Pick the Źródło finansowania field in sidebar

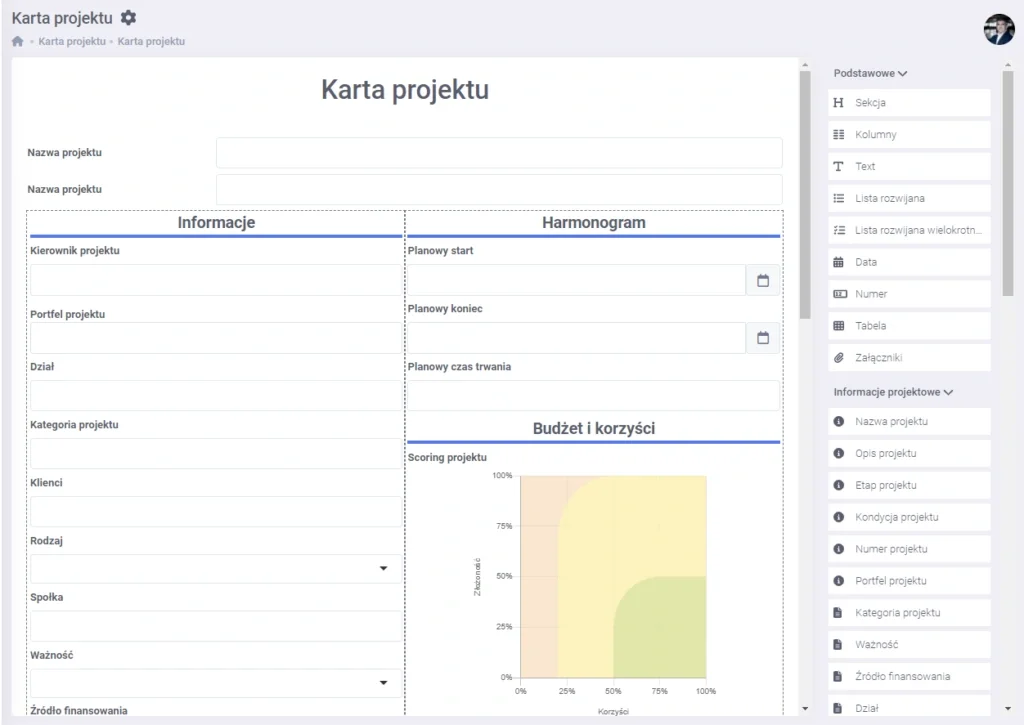(909, 677)
